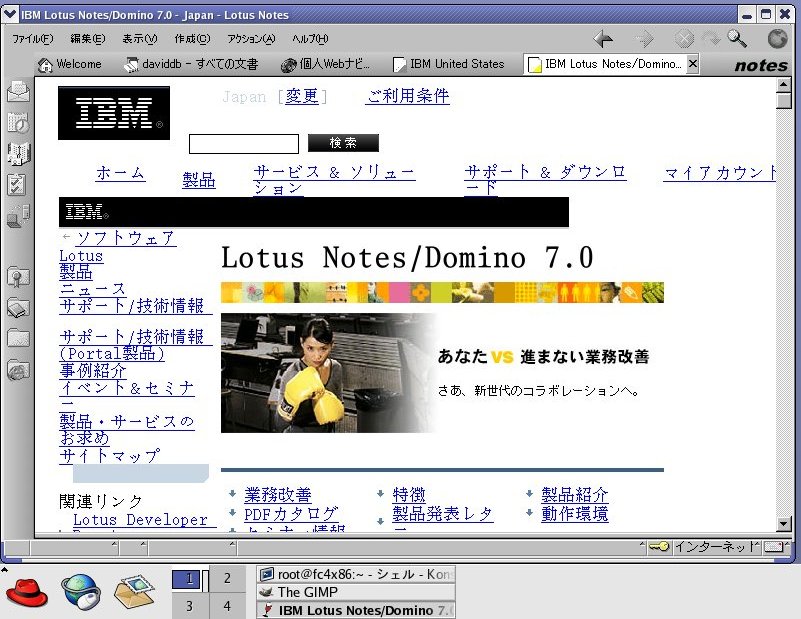This screenshot has width=801, height=619.
Task: Open the Calendar bookmark icon in sidebar
Action: 18,123
